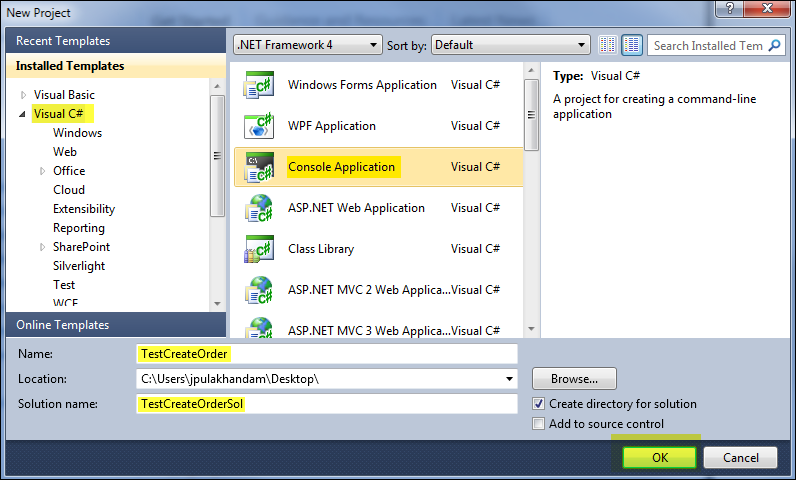796x480 pixels.
Task: Open the dialog Help question mark button
Action: click(729, 9)
